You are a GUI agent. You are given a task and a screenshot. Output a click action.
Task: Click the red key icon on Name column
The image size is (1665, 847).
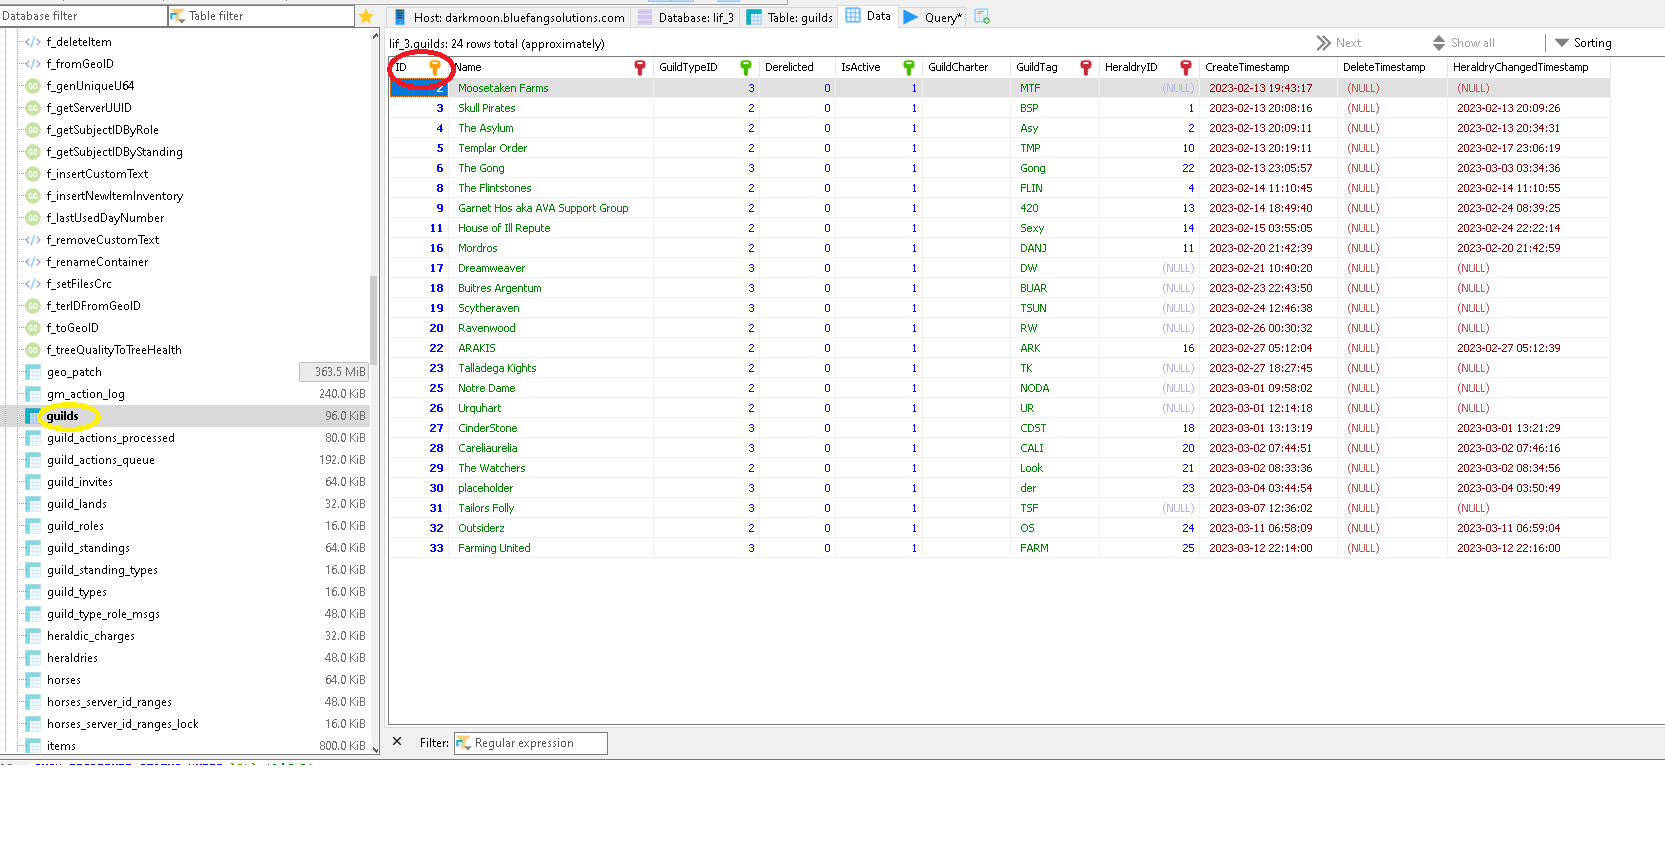640,67
